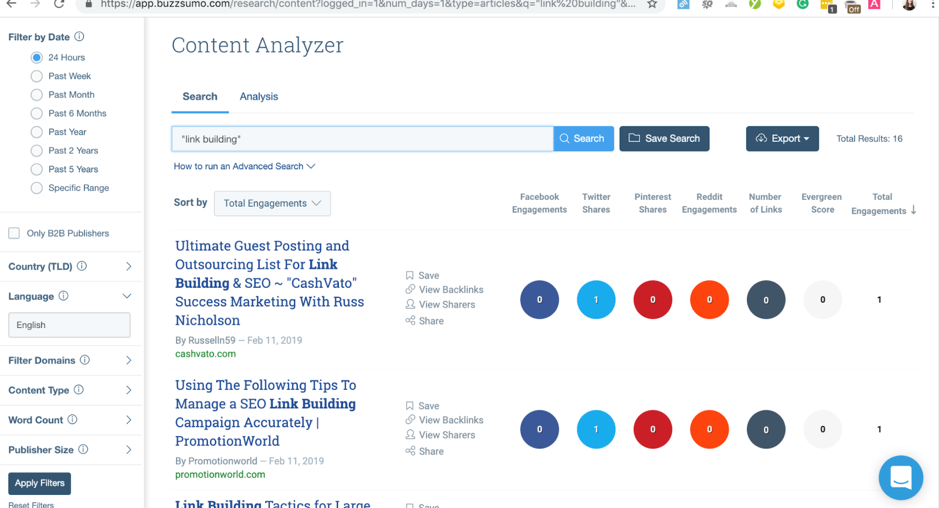The height and width of the screenshot is (508, 939).
Task: Click the English language input field
Action: (69, 325)
